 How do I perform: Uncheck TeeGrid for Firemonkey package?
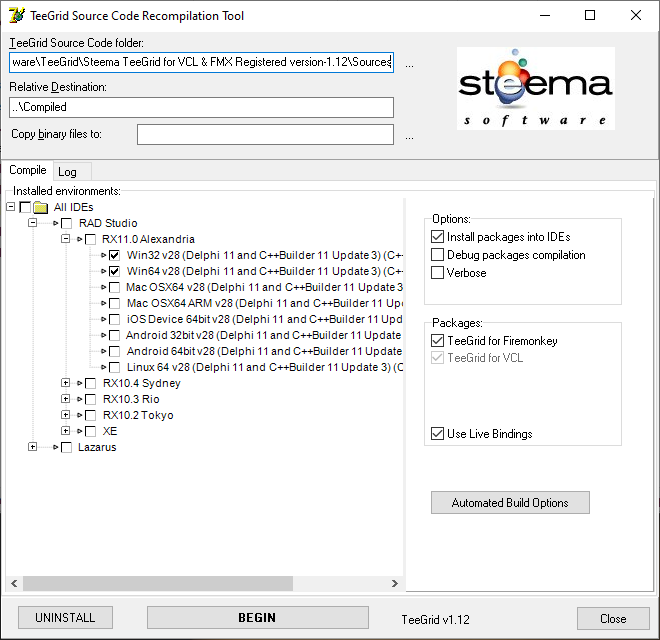pos(437,340)
